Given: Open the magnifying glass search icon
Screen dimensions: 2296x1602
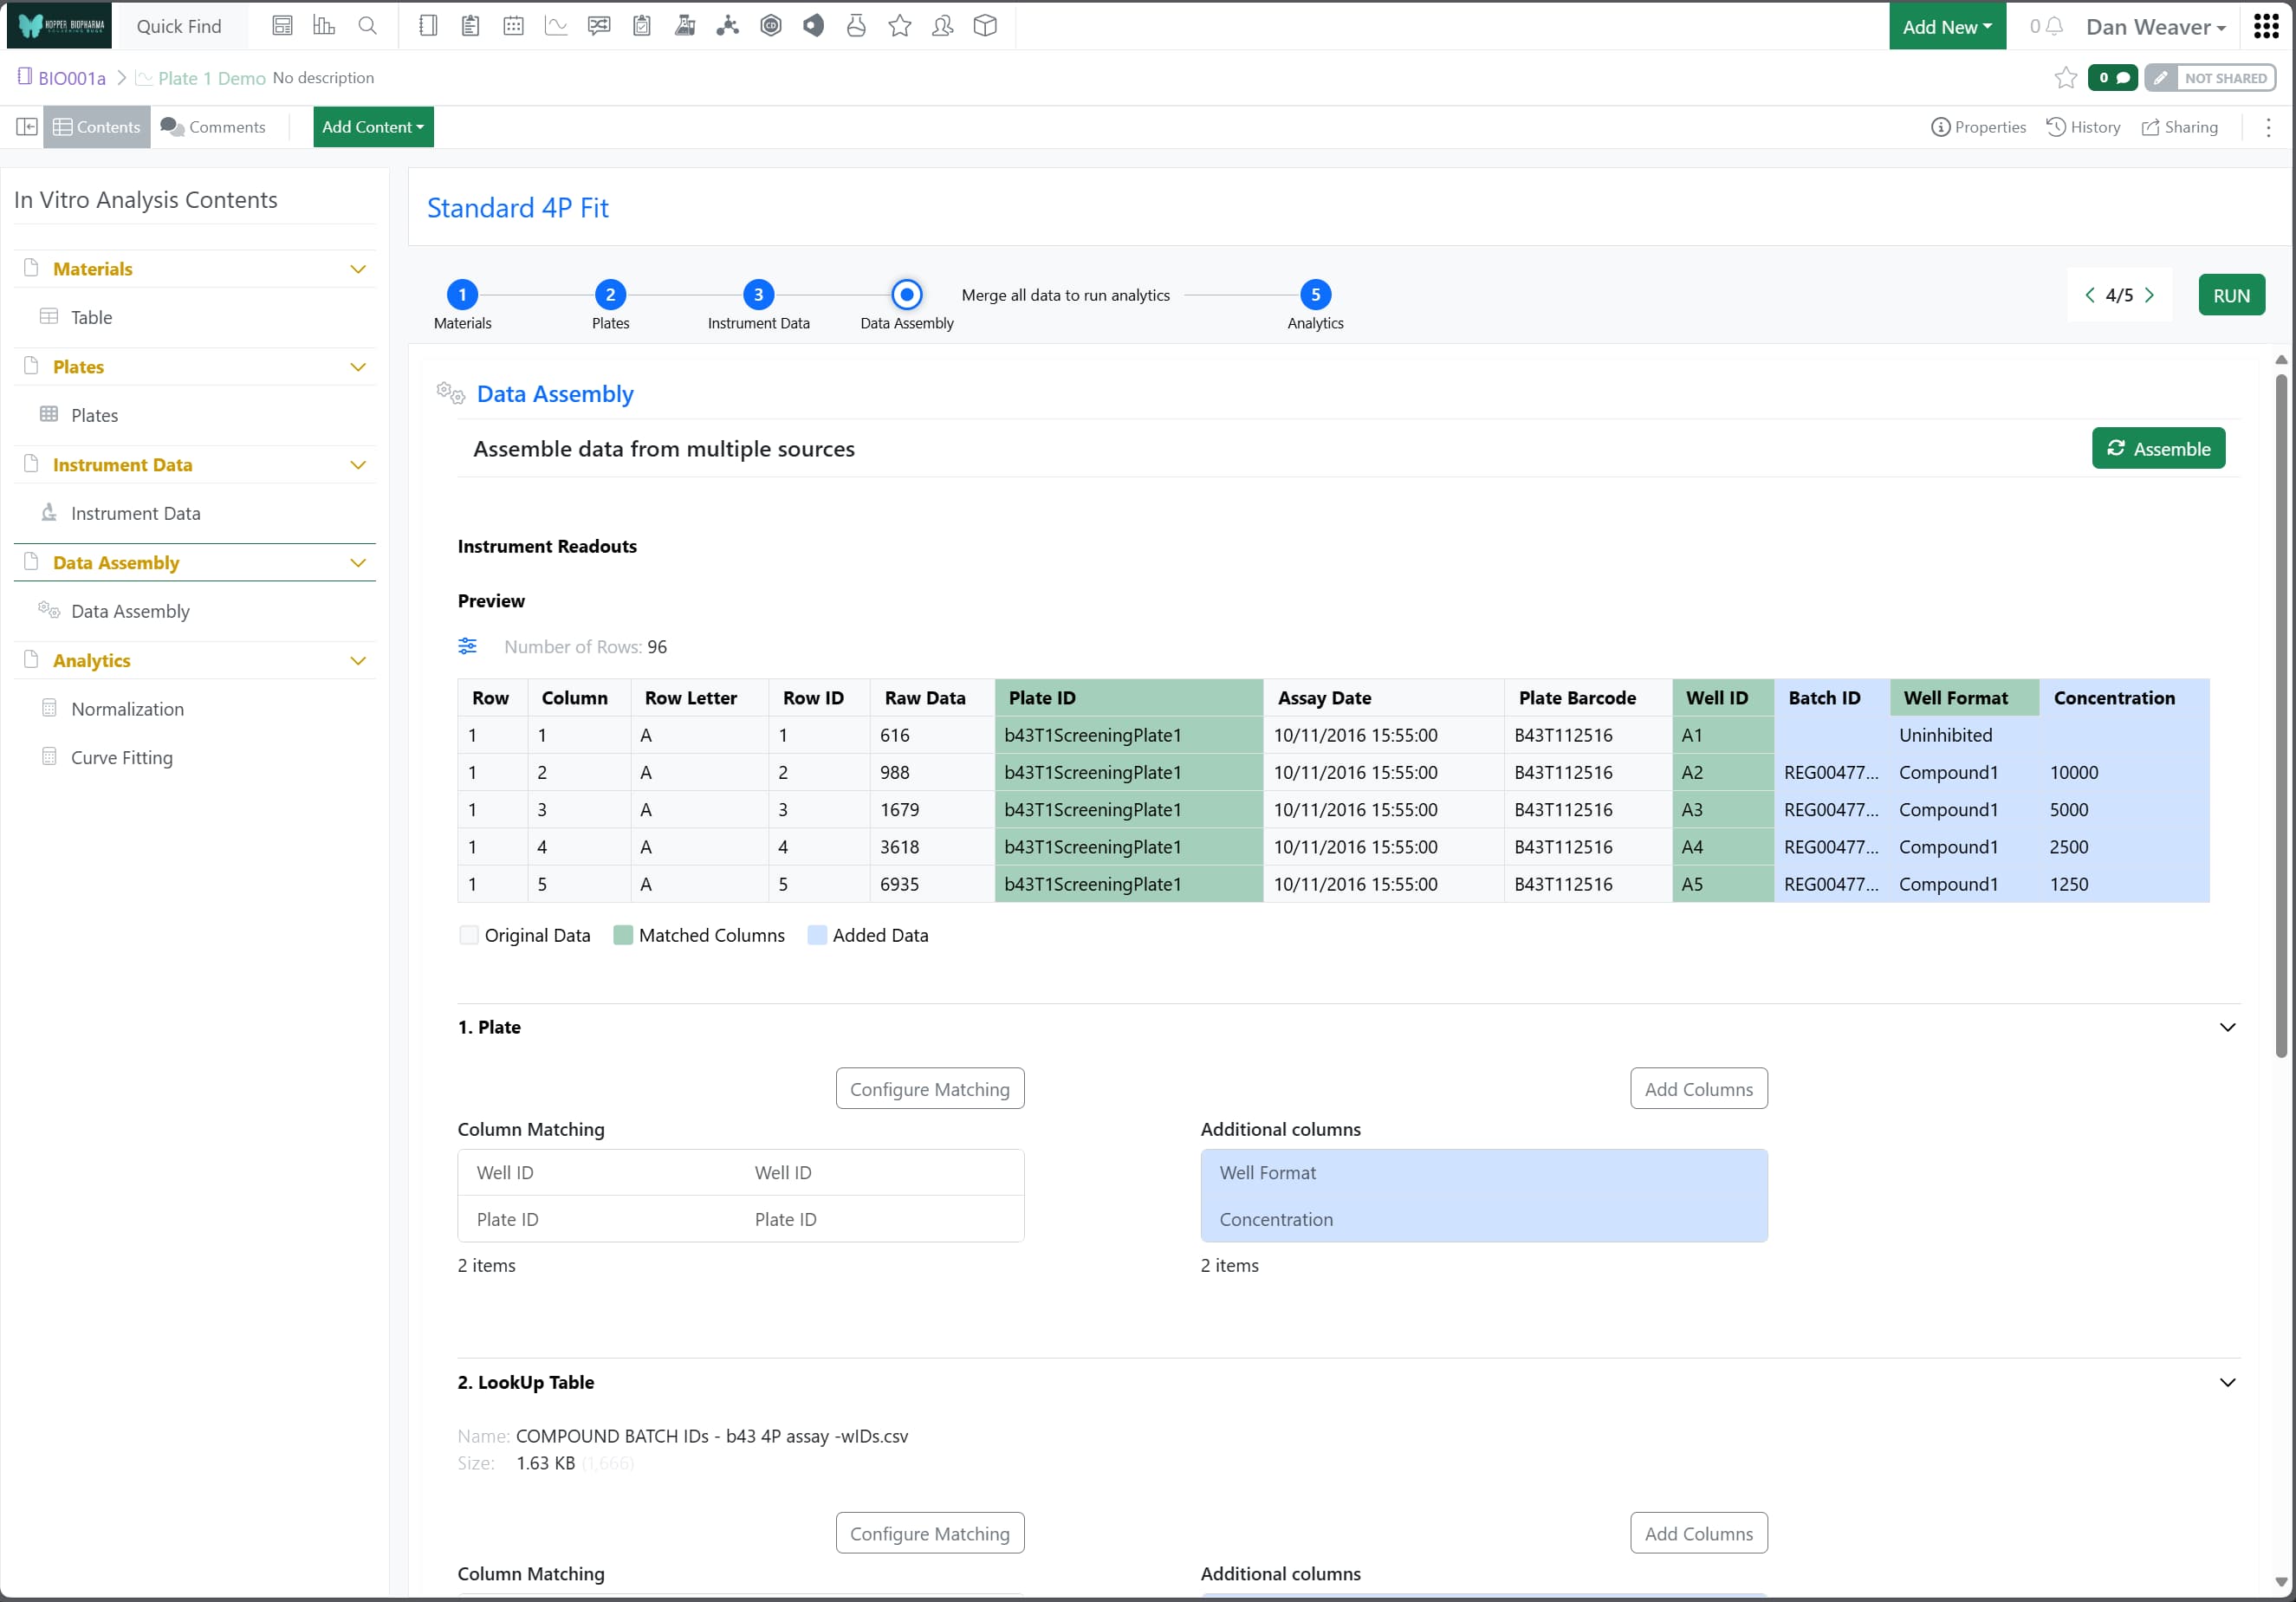Looking at the screenshot, I should (368, 26).
